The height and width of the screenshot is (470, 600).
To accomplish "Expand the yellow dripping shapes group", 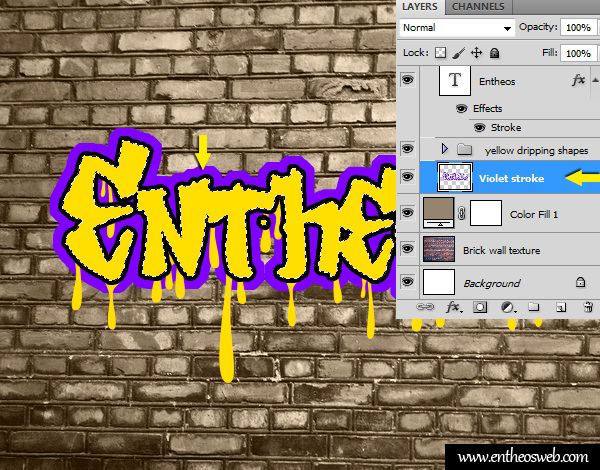I will tap(445, 149).
